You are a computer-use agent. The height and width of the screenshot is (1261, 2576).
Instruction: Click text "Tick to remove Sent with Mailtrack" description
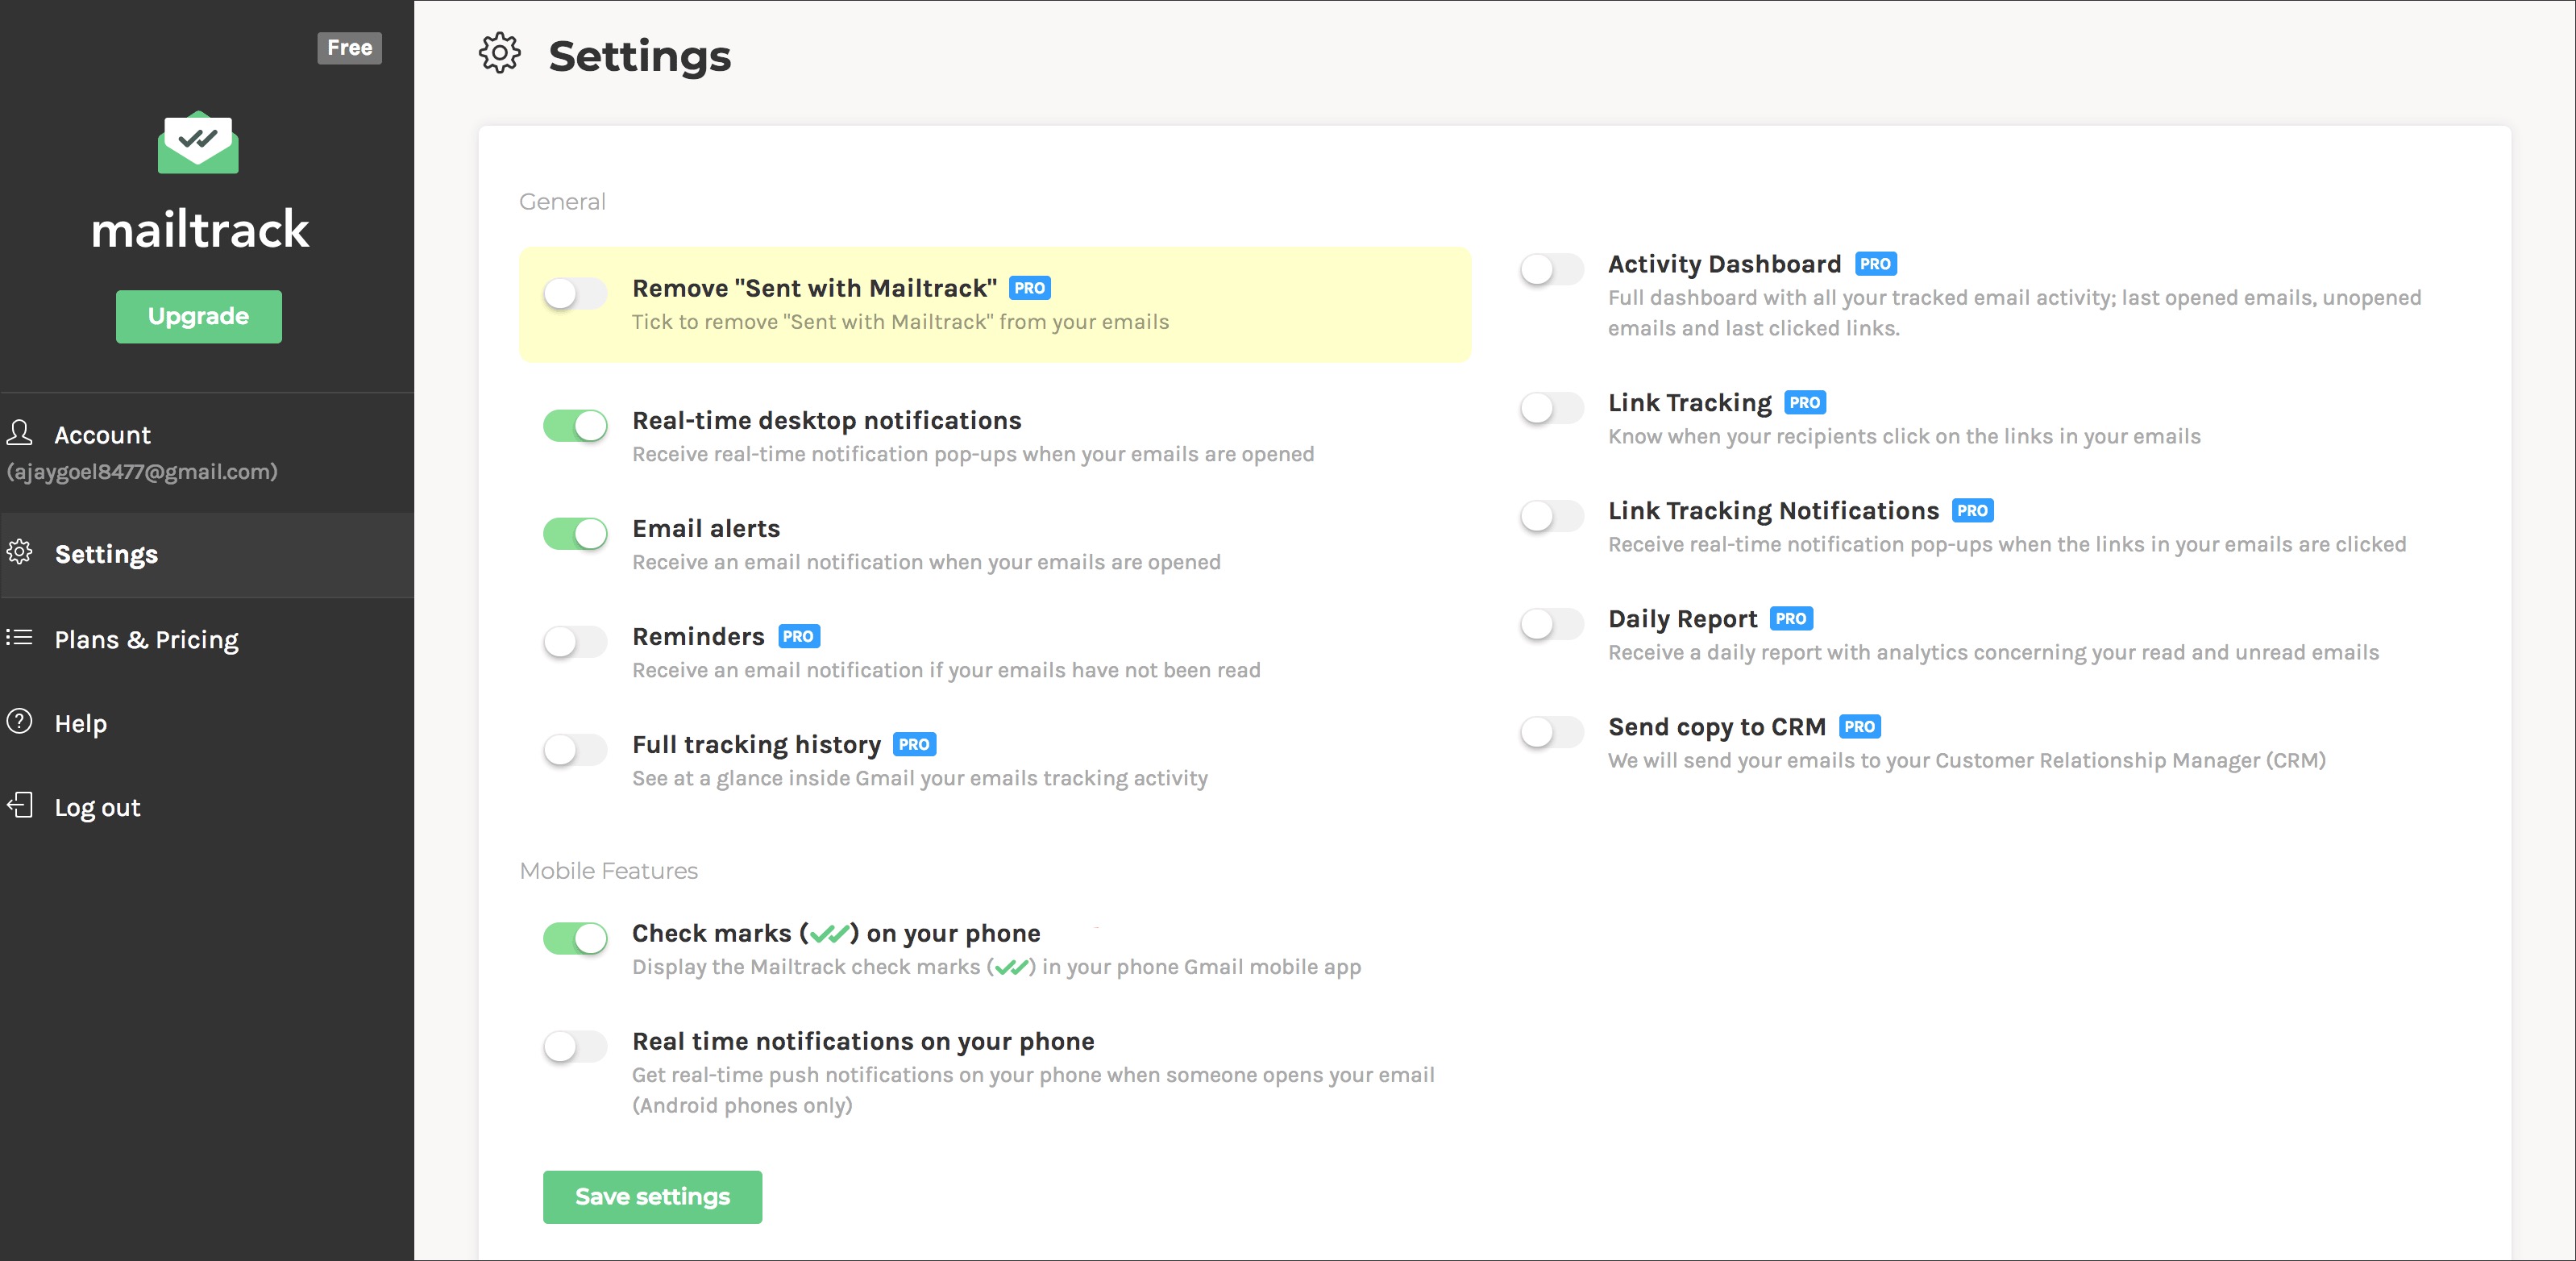point(900,322)
